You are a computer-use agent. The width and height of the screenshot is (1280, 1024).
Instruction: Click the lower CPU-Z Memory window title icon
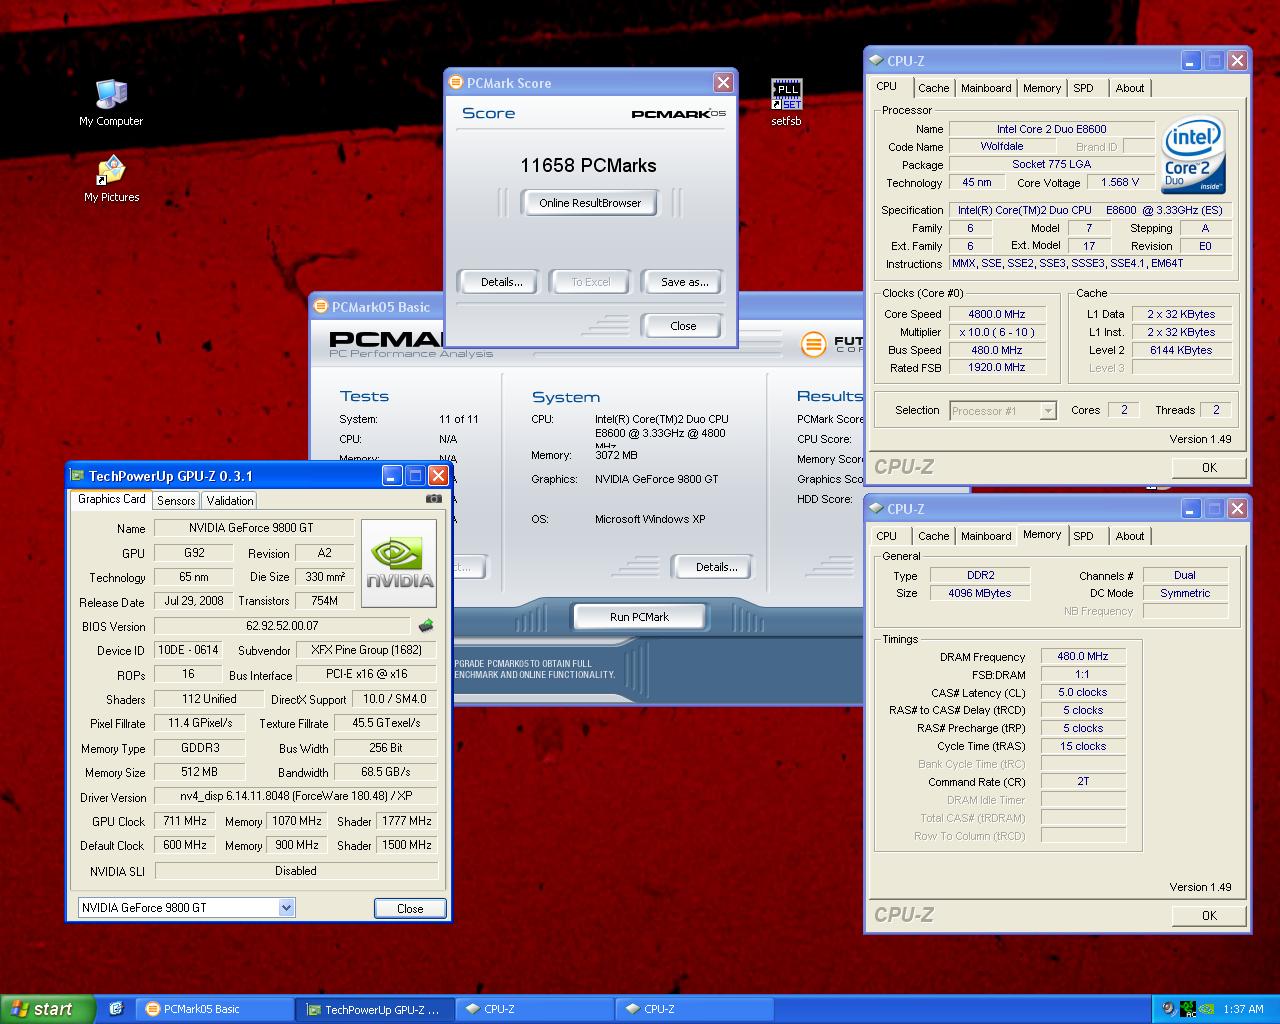click(x=876, y=509)
